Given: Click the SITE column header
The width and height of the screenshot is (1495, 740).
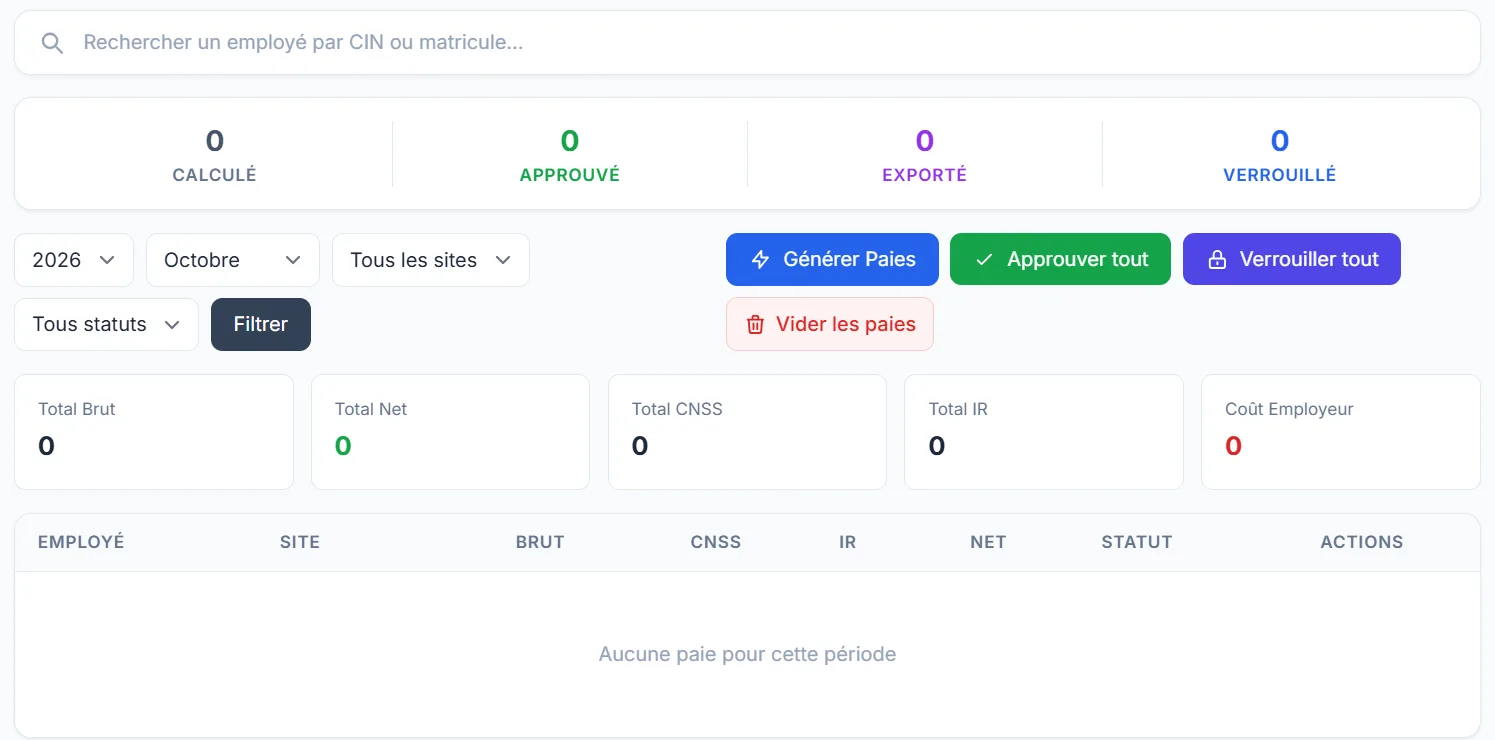Looking at the screenshot, I should (x=300, y=542).
